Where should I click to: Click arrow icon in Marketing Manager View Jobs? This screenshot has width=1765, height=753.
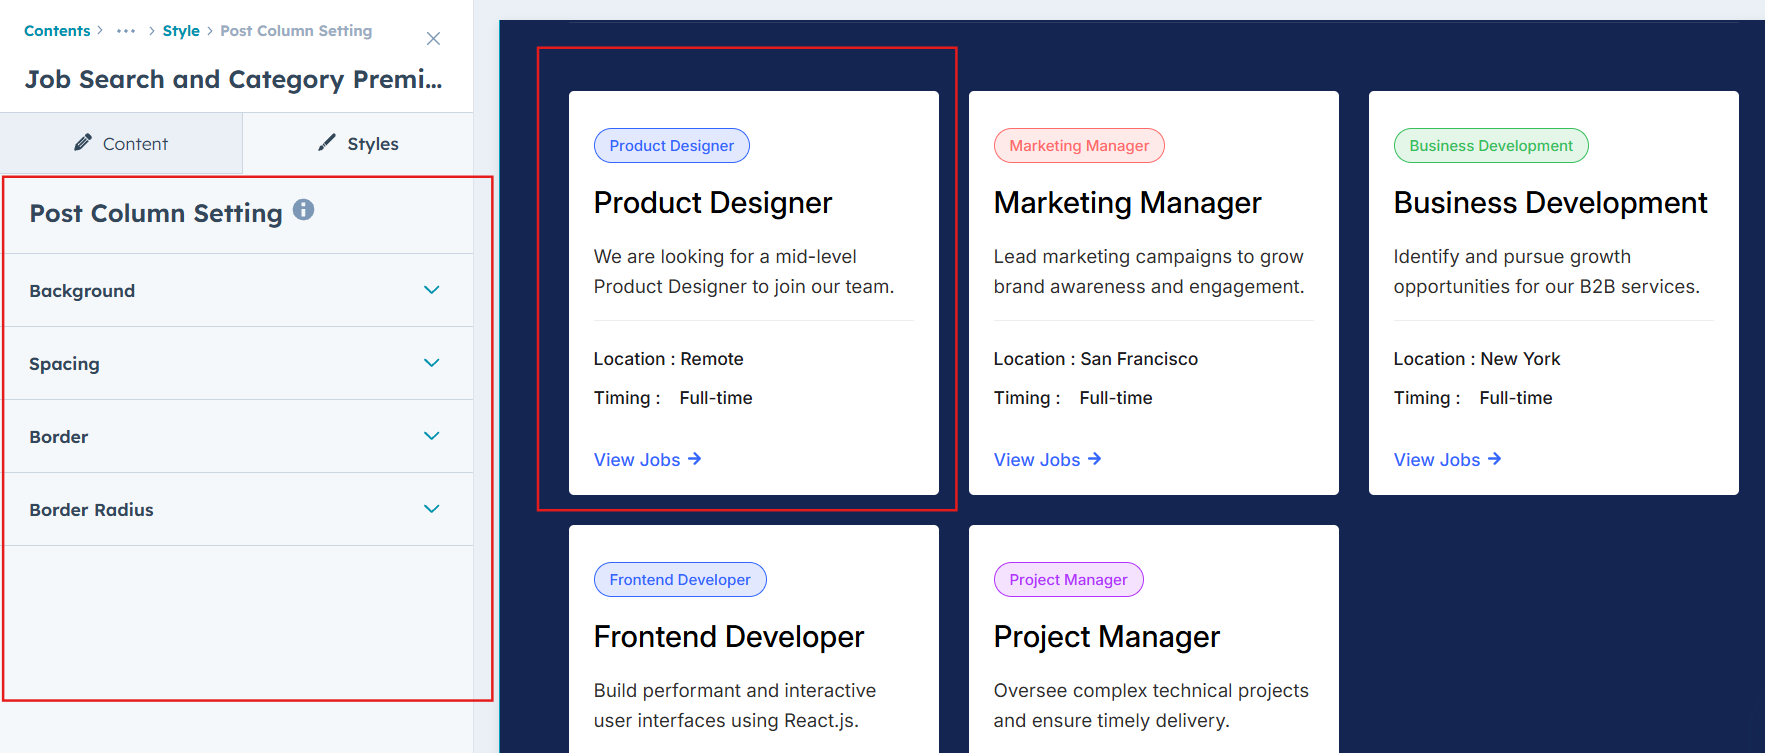tap(1095, 459)
